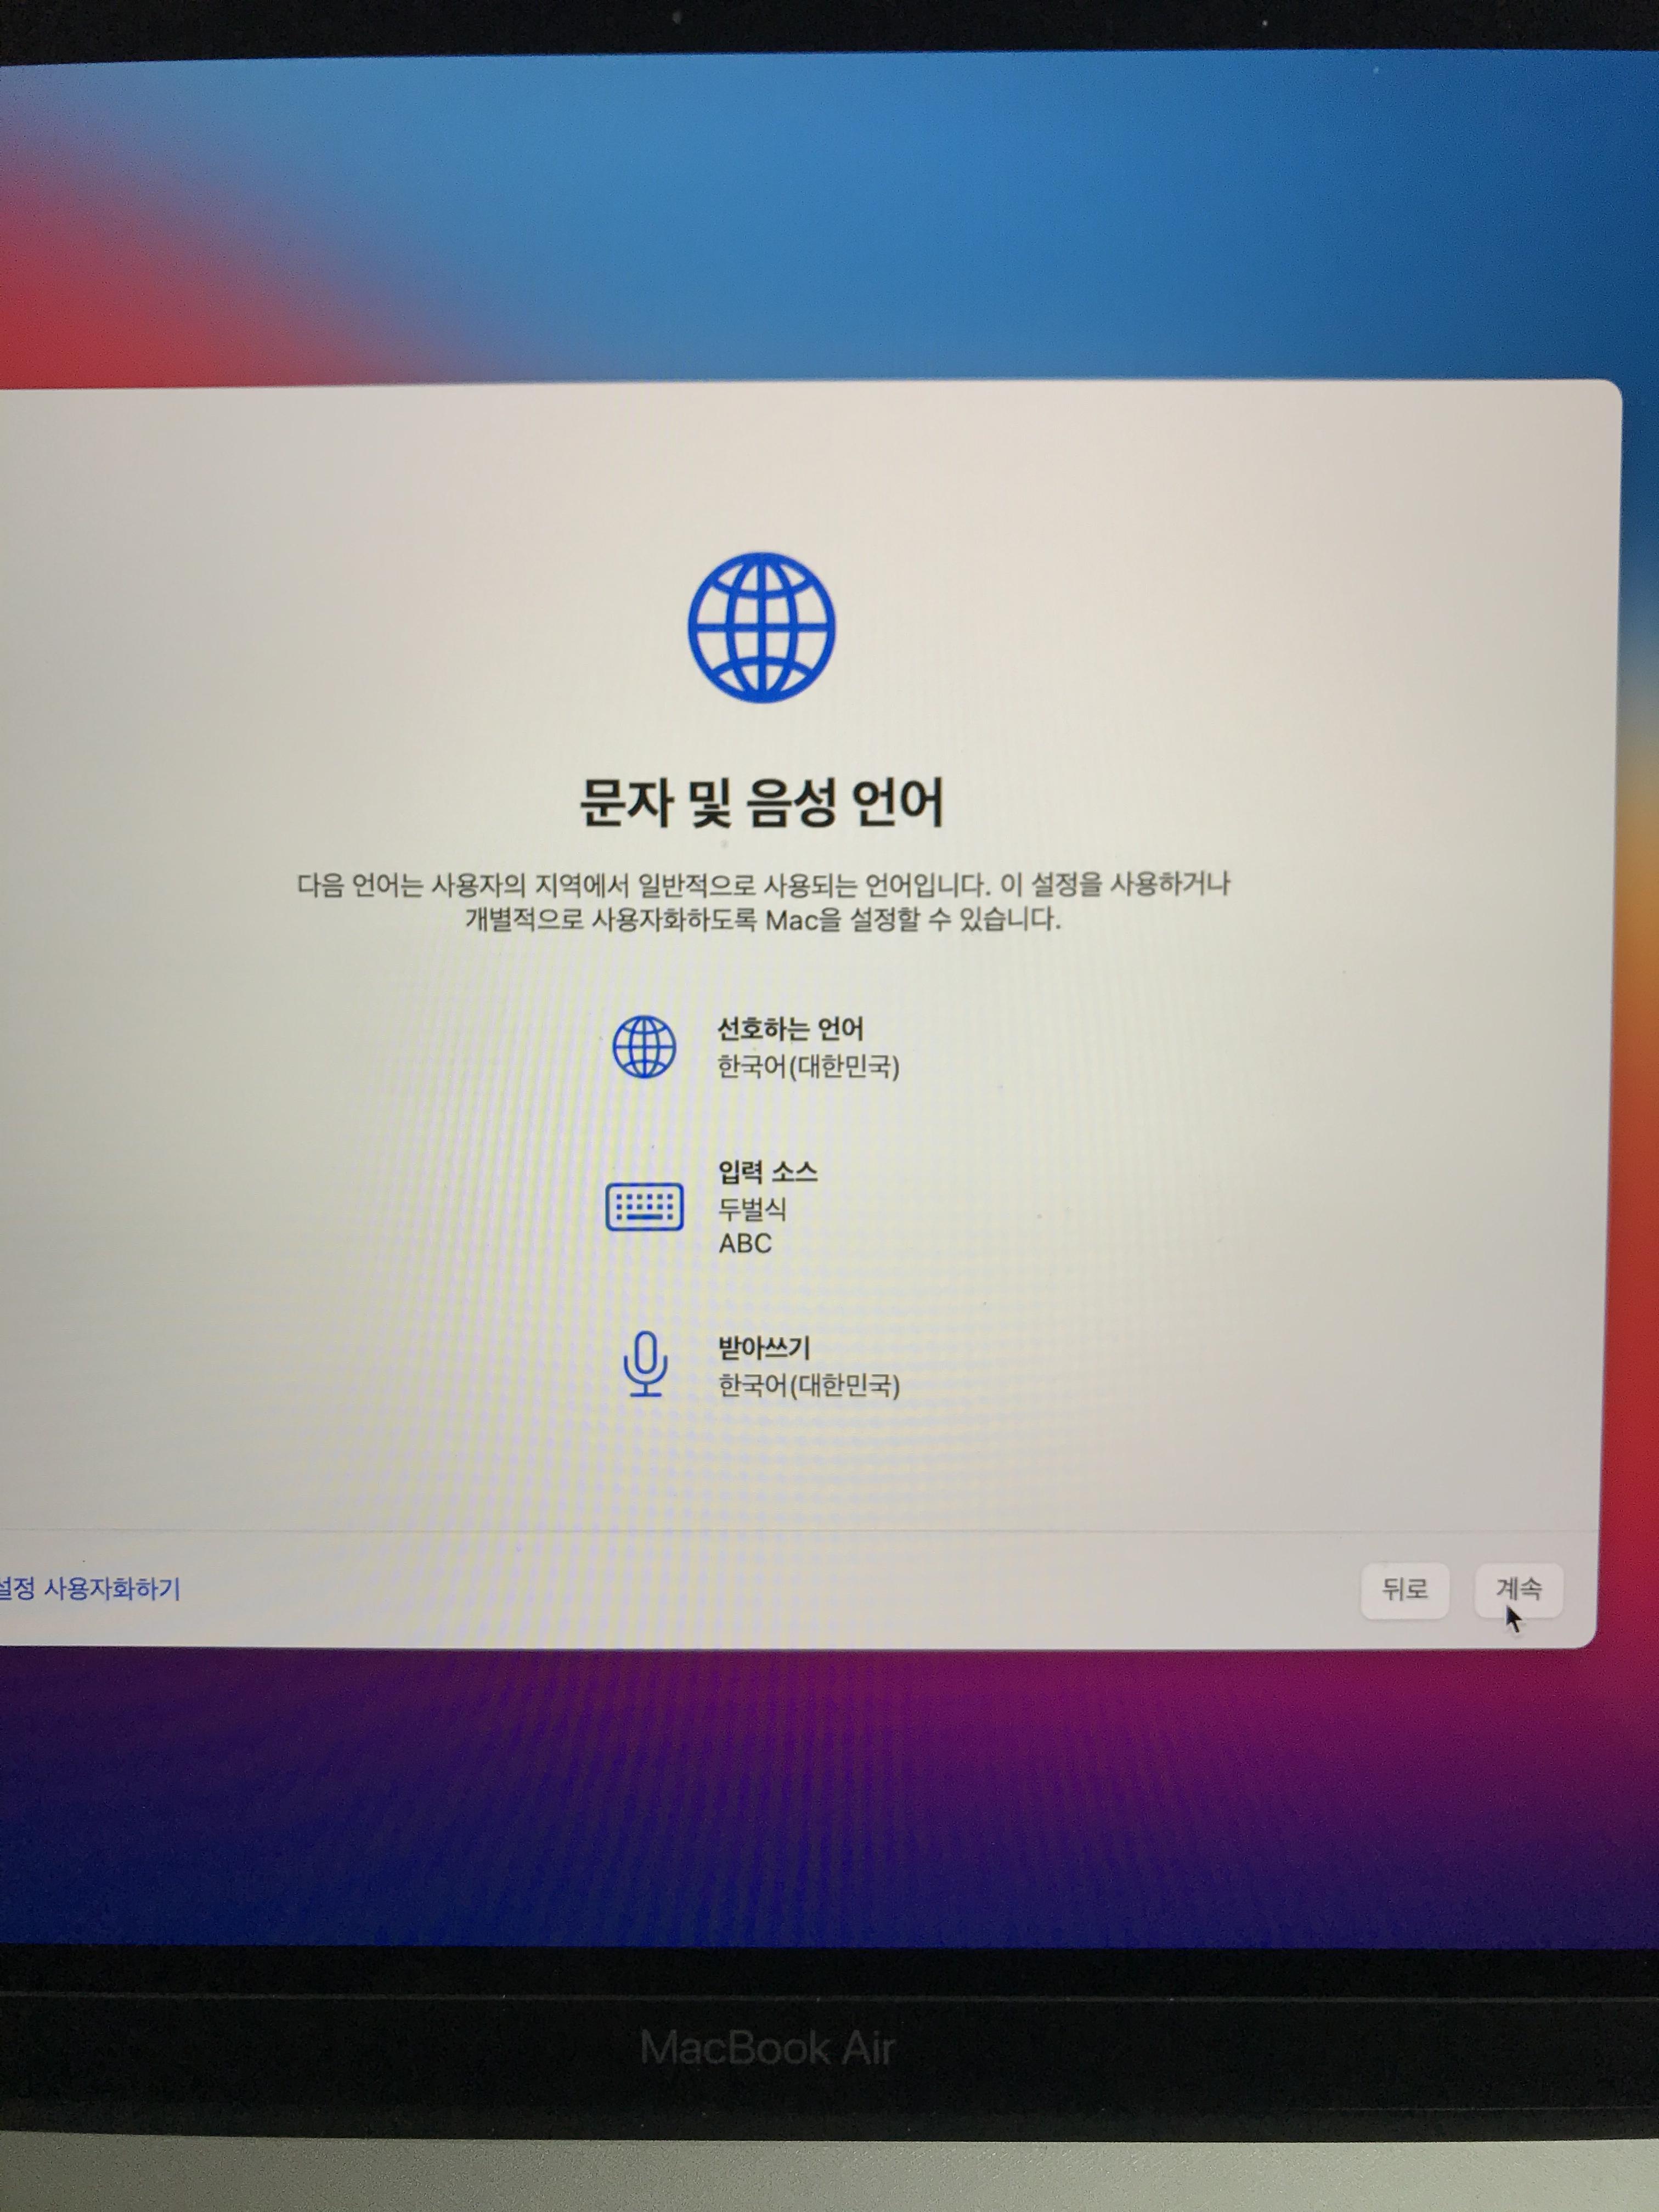Screen dimensions: 1659x2212
Task: Click the microphone icon beside 받아쓰기
Action: point(645,1363)
